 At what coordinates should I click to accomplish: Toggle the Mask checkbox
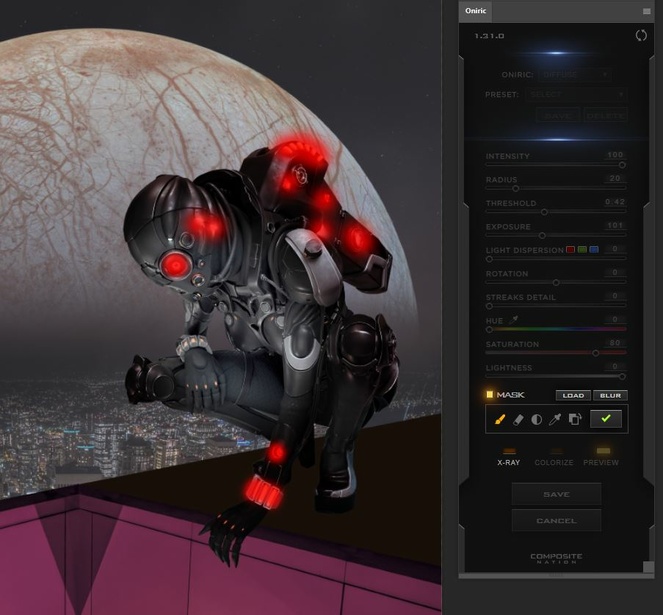(490, 395)
